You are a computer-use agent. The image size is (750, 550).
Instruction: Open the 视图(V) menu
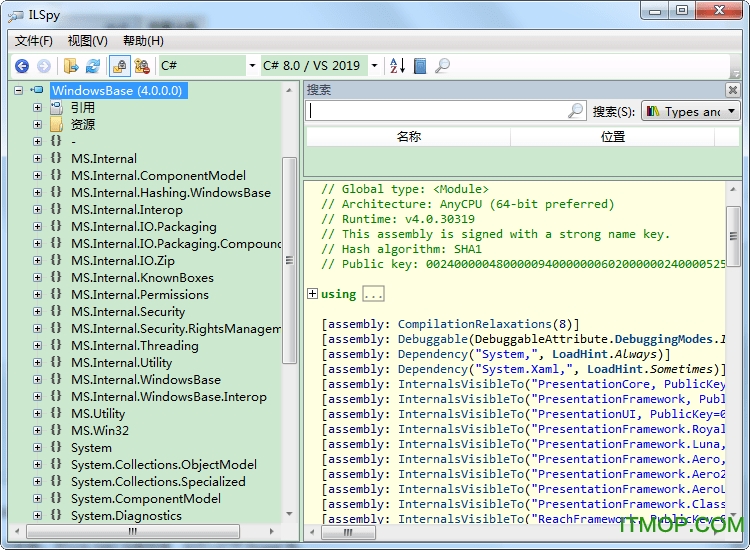[x=88, y=41]
